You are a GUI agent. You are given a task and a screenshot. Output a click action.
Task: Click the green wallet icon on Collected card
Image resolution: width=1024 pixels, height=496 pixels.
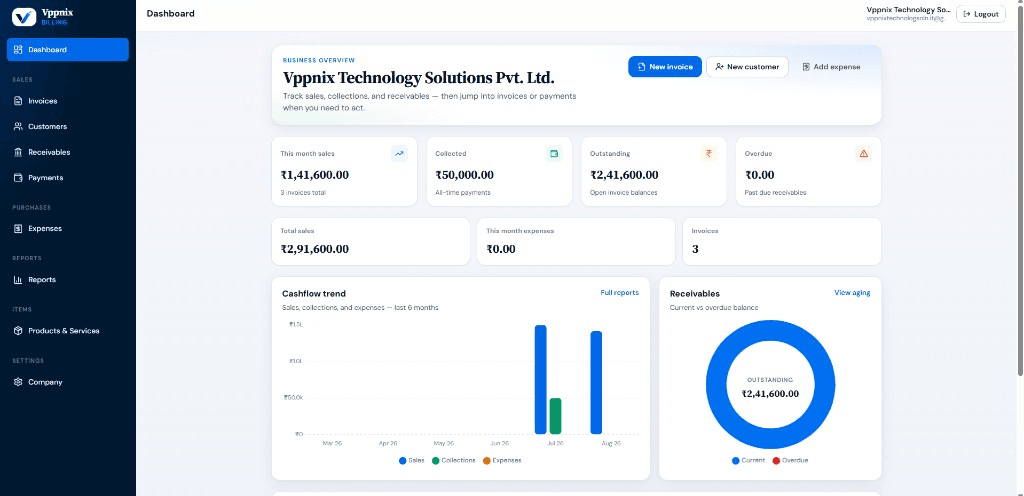click(554, 154)
